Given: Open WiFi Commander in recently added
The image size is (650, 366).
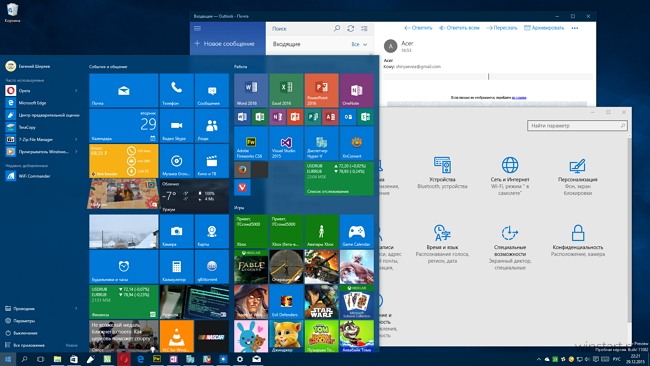Looking at the screenshot, I should coord(28,176).
